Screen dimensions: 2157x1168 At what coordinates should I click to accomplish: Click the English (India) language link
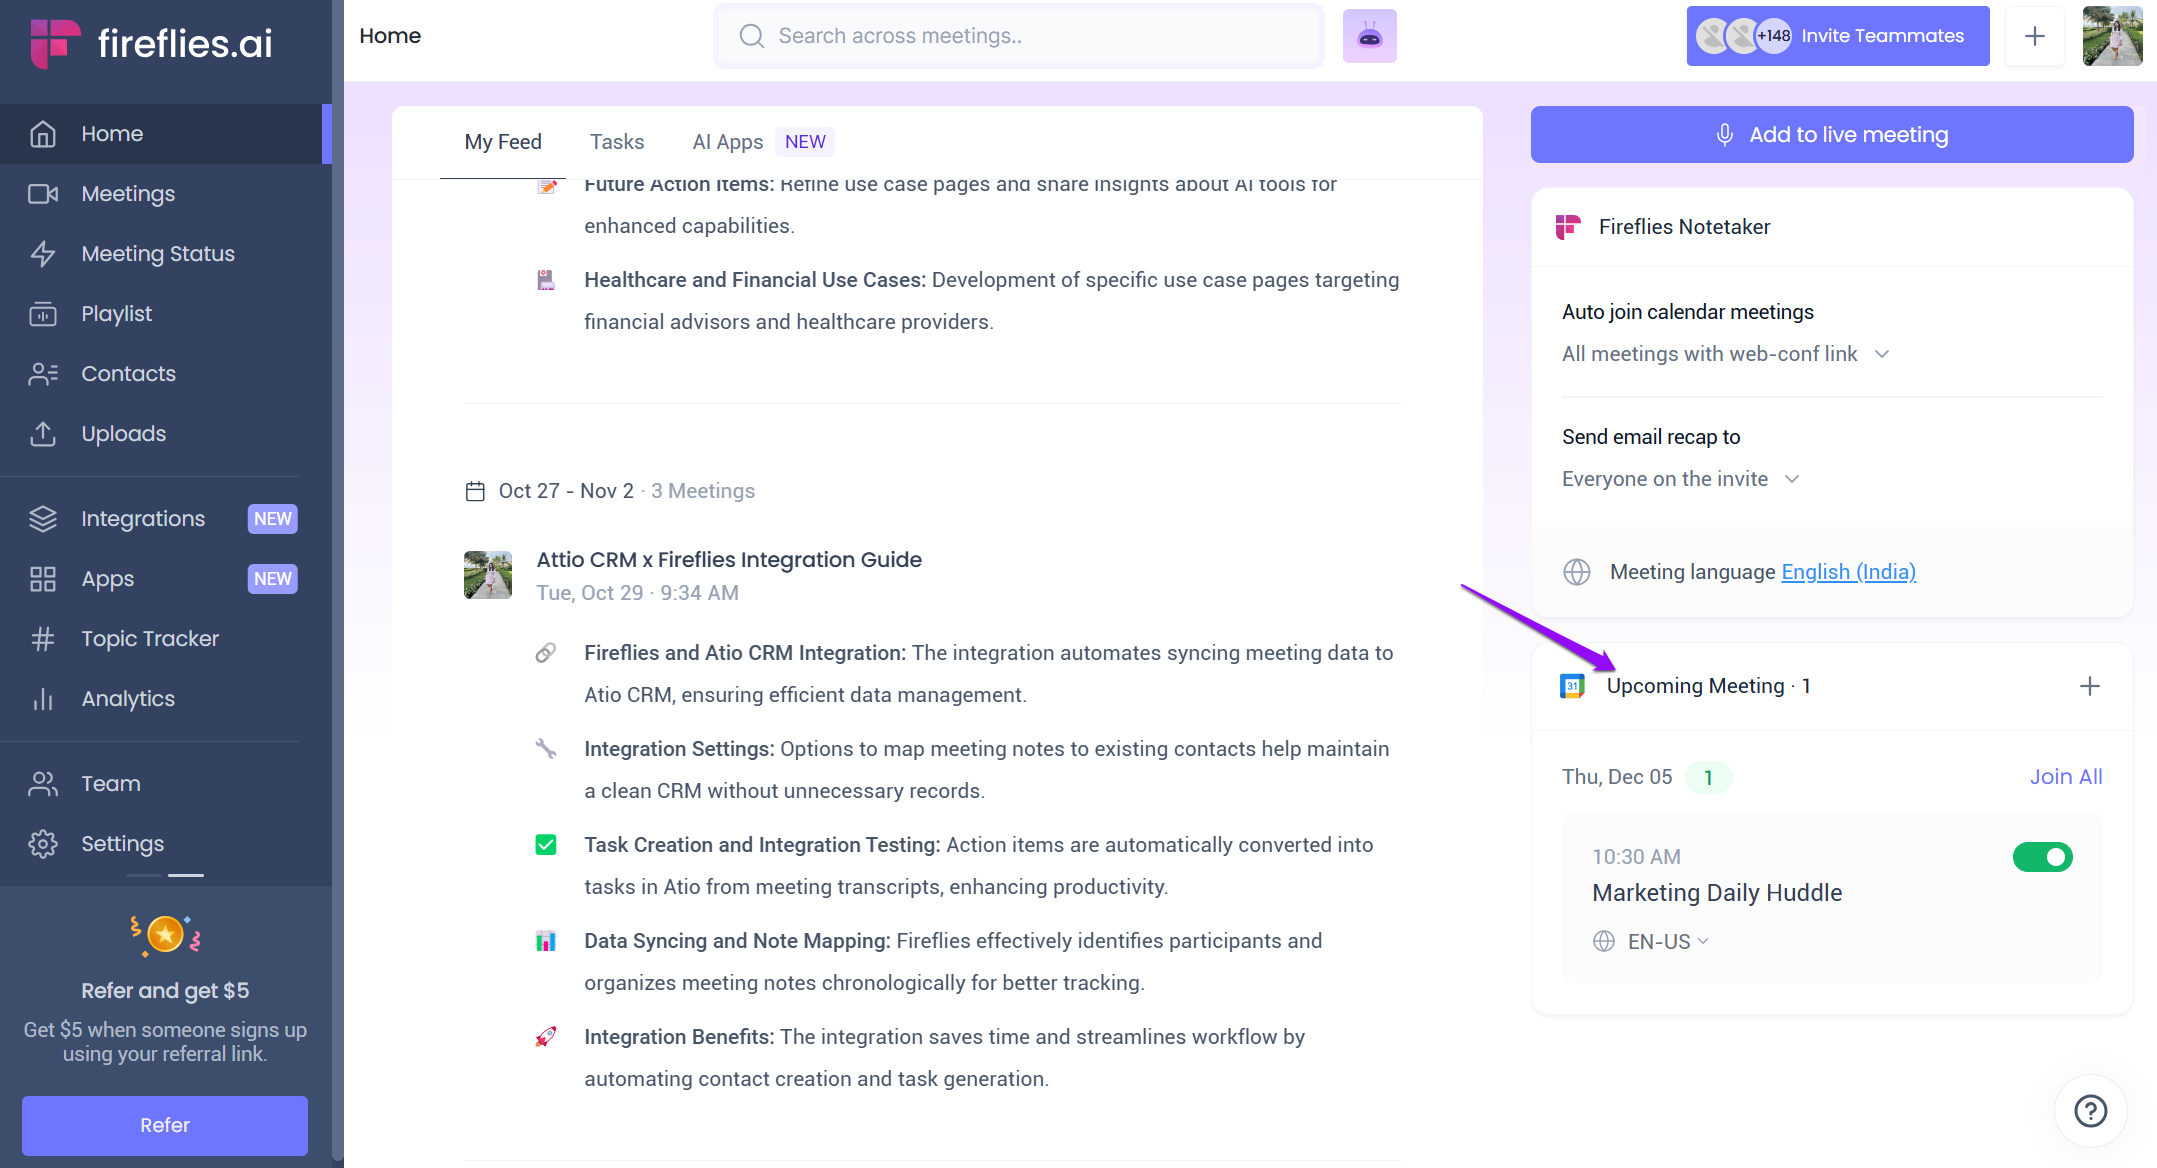(1848, 572)
